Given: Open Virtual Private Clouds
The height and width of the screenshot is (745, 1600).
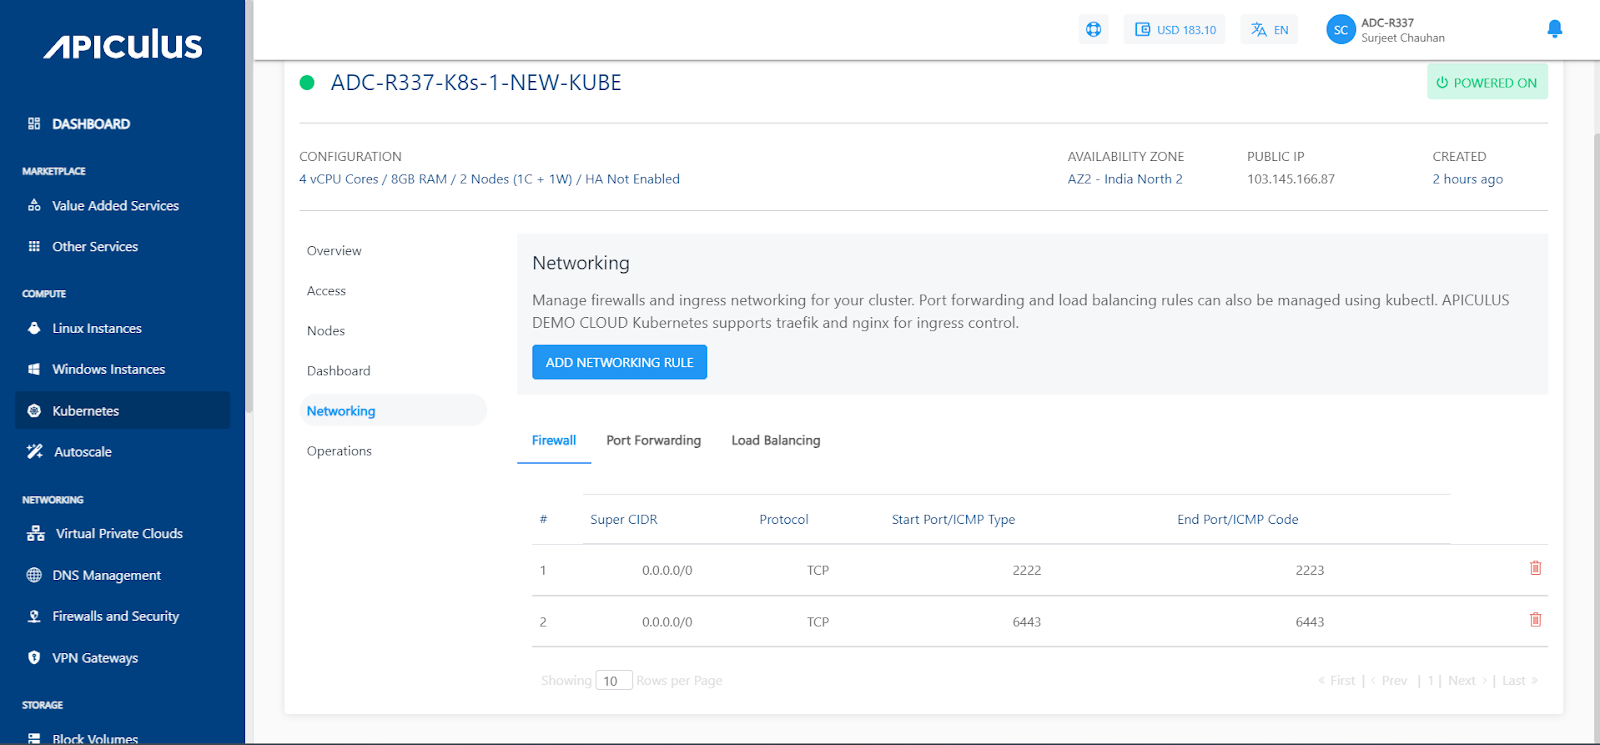Looking at the screenshot, I should tap(119, 534).
